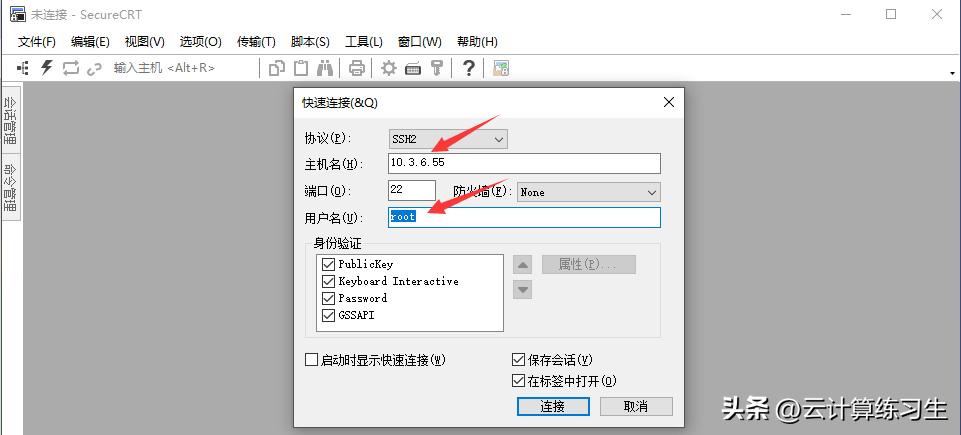961x435 pixels.
Task: Click the Quick Connect lightning icon
Action: click(47, 67)
